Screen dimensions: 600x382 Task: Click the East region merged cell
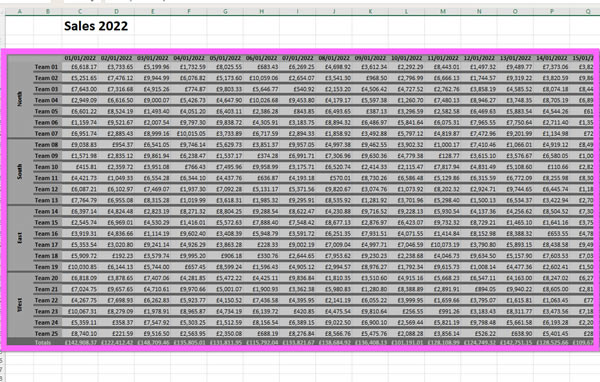pyautogui.click(x=20, y=238)
